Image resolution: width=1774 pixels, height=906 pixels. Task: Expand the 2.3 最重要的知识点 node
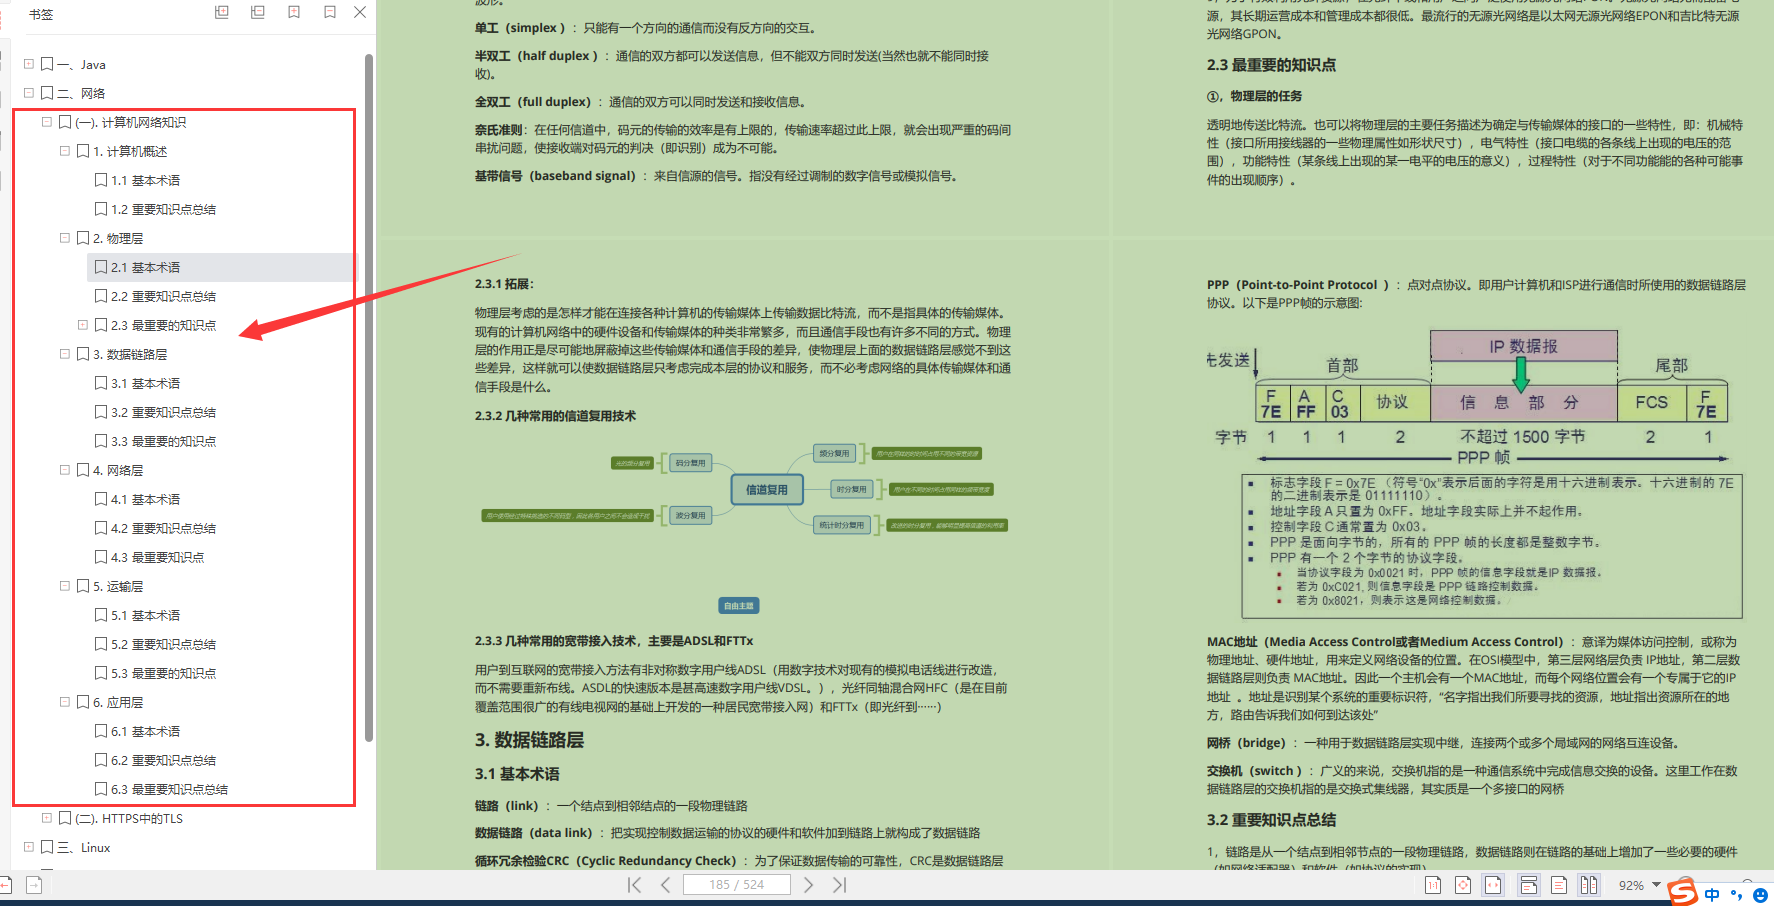pos(83,325)
